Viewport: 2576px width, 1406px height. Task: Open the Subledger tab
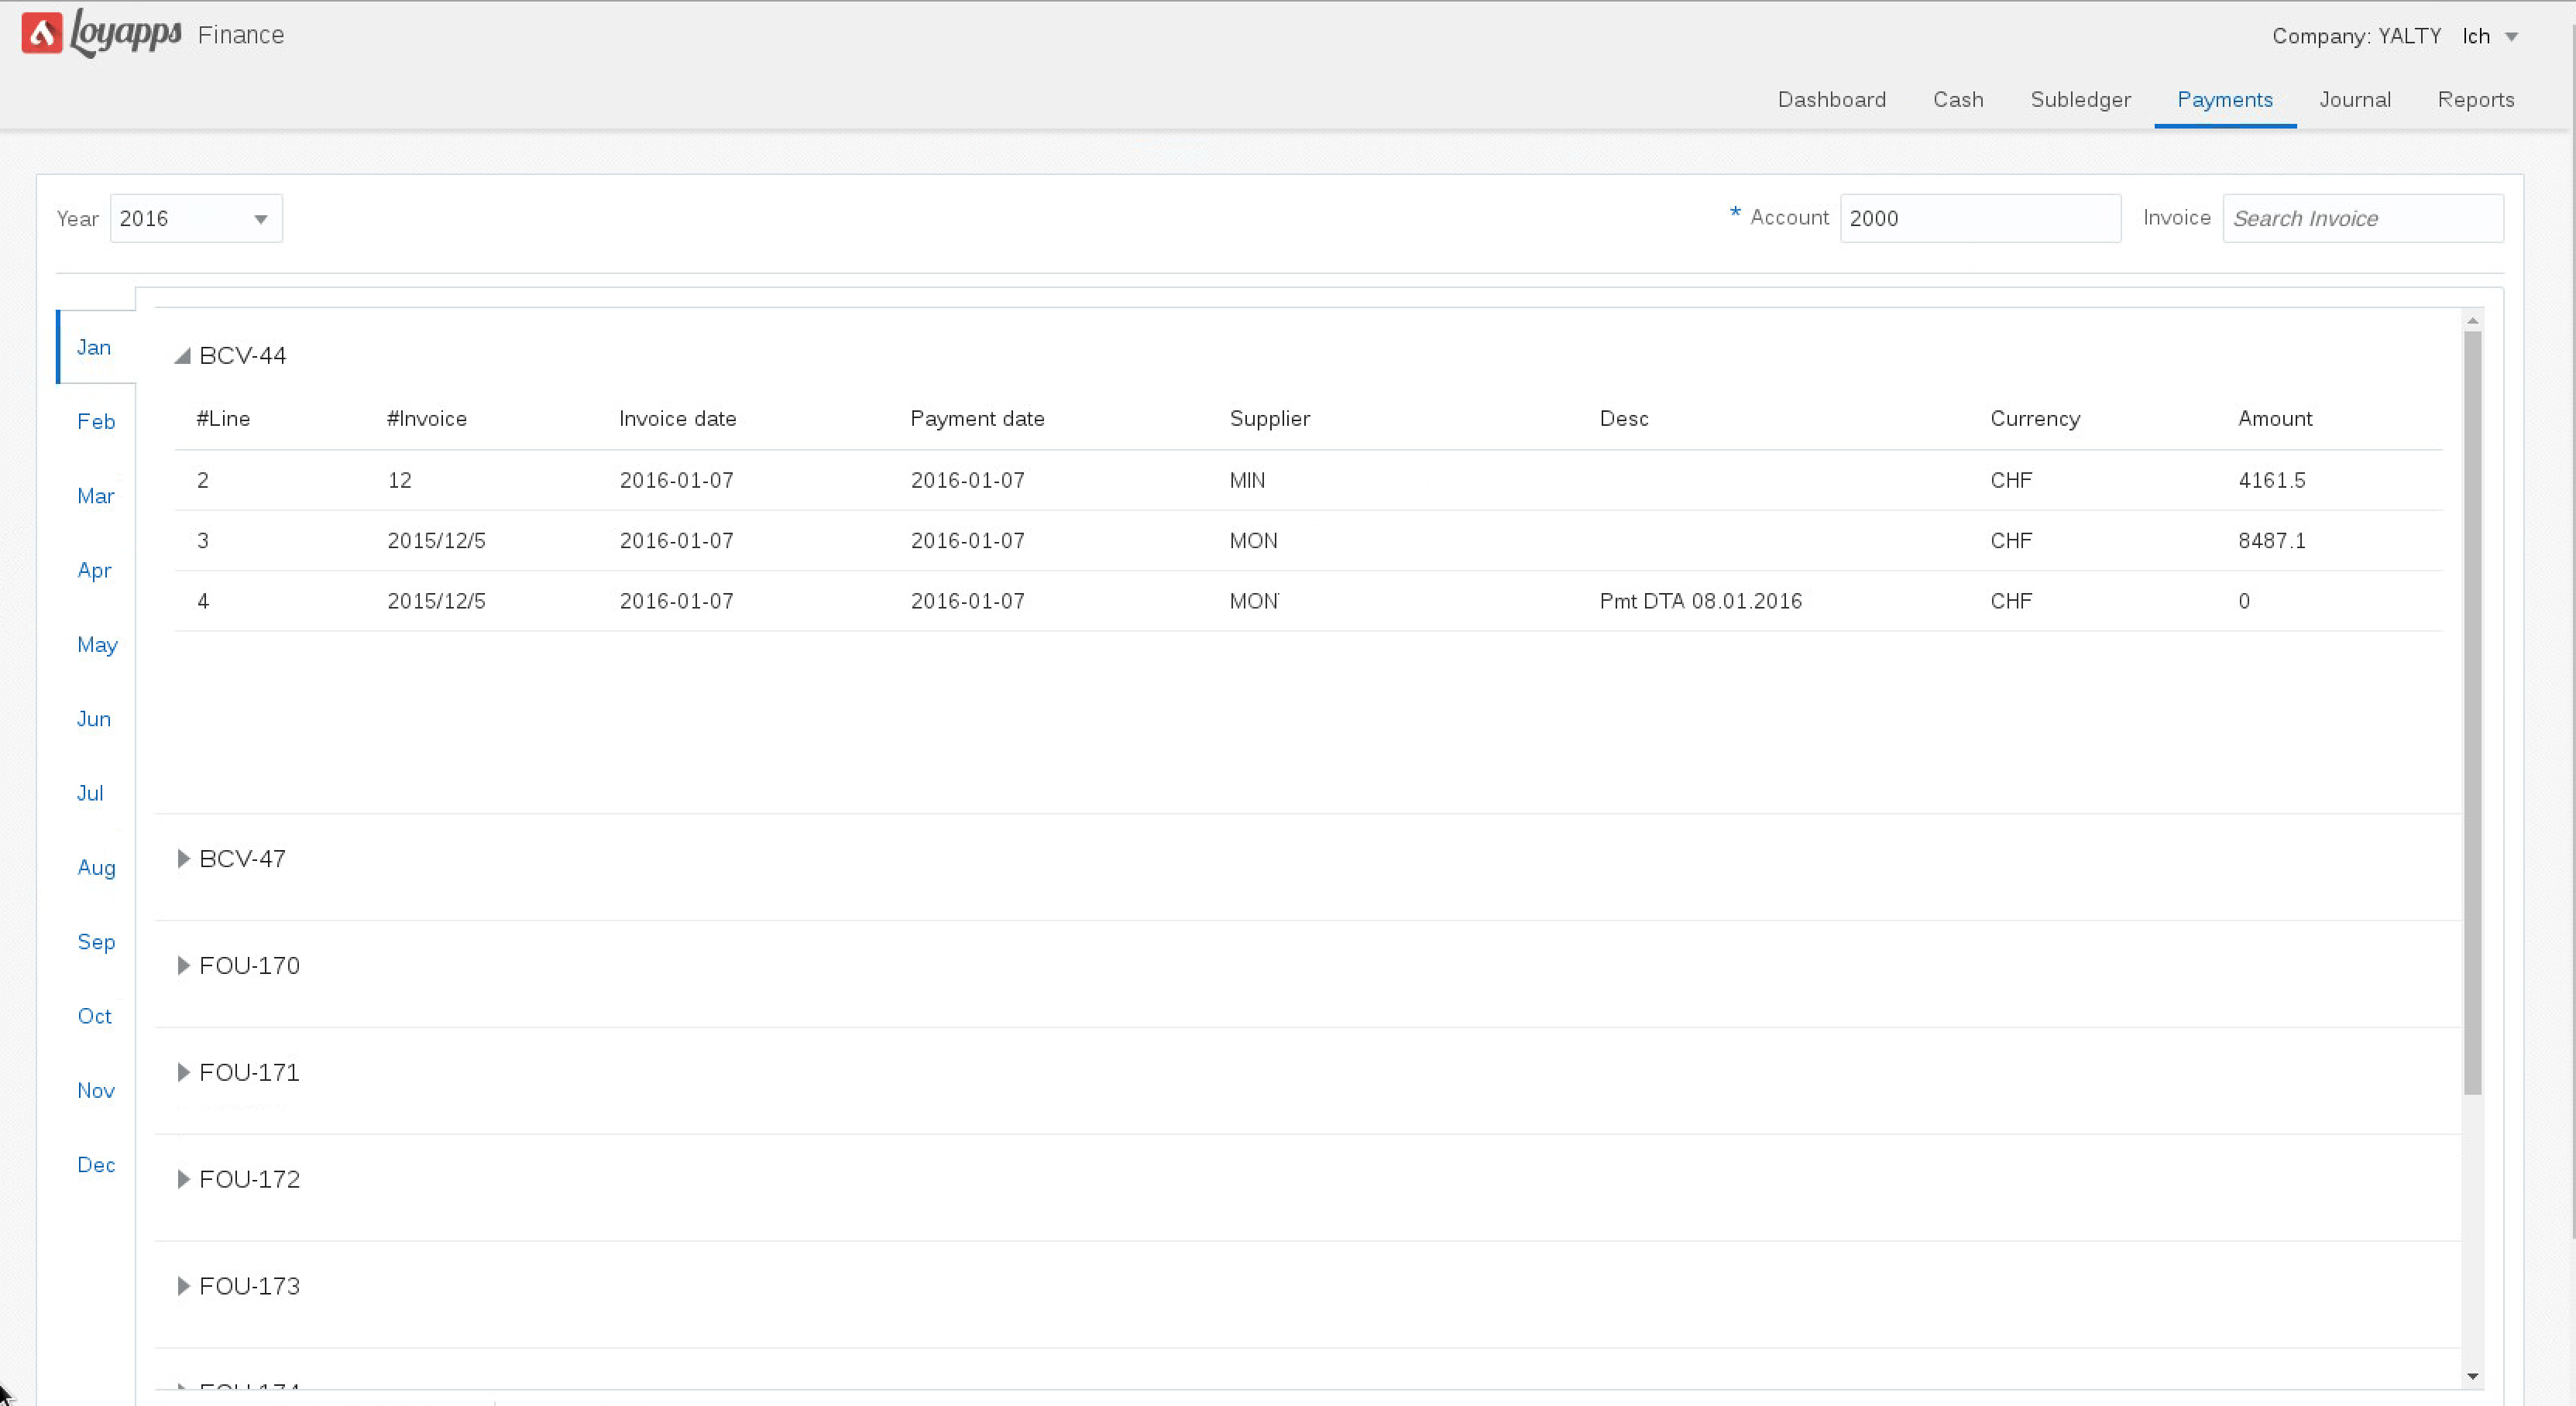(x=2080, y=100)
